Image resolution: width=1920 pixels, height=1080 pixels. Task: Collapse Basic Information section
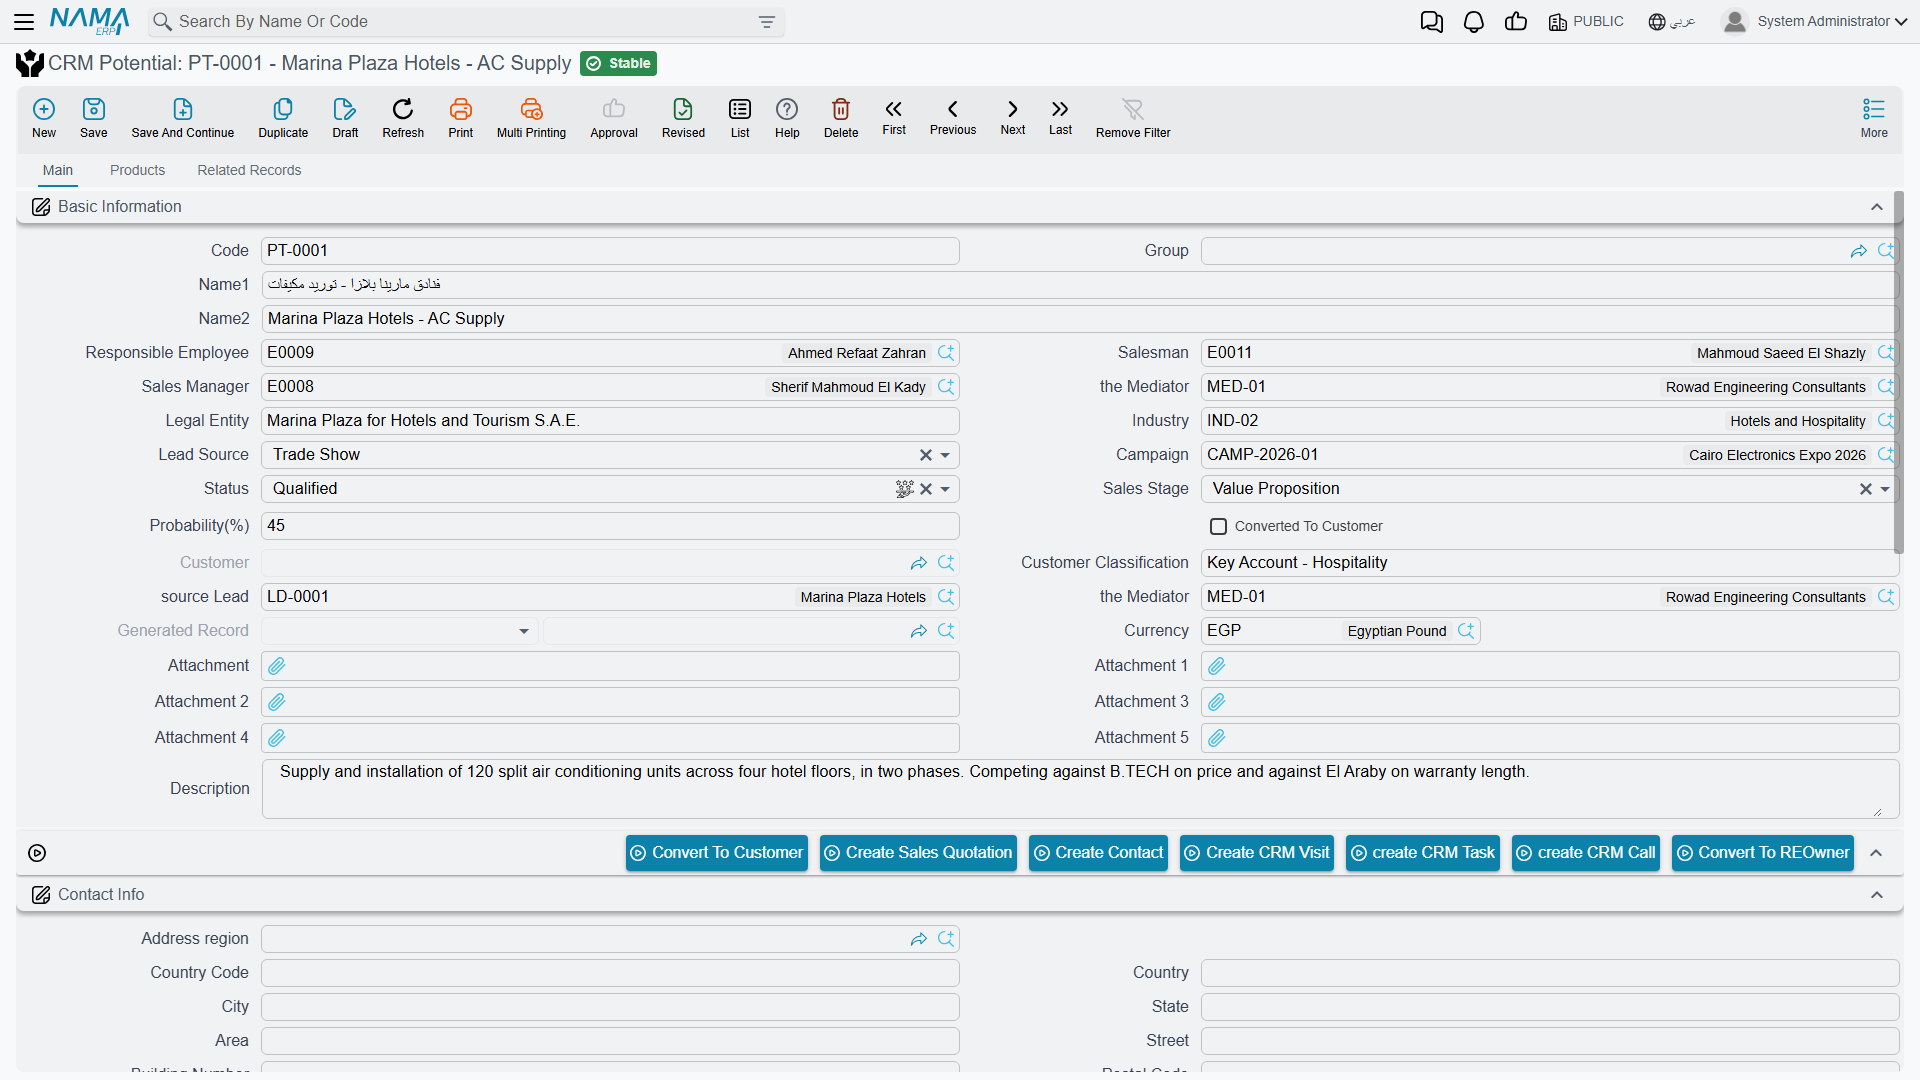1877,207
